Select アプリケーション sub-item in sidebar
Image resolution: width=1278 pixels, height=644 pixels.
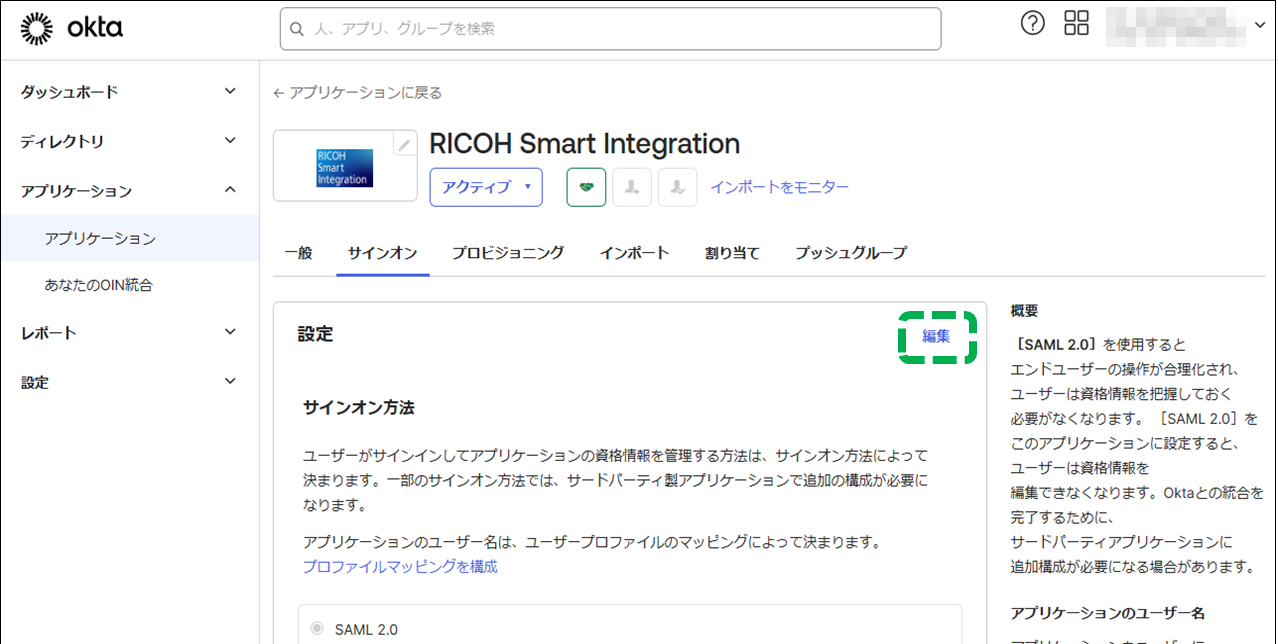point(130,238)
